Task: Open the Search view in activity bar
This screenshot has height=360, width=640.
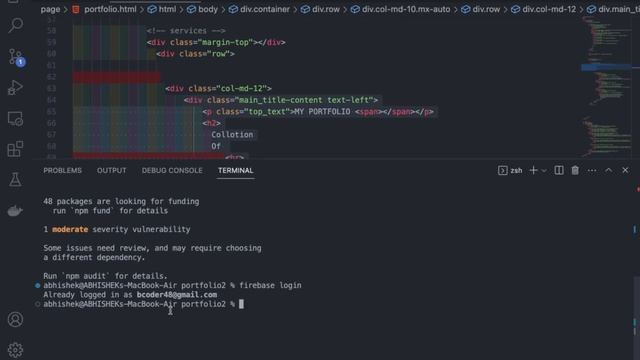Action: click(x=15, y=25)
